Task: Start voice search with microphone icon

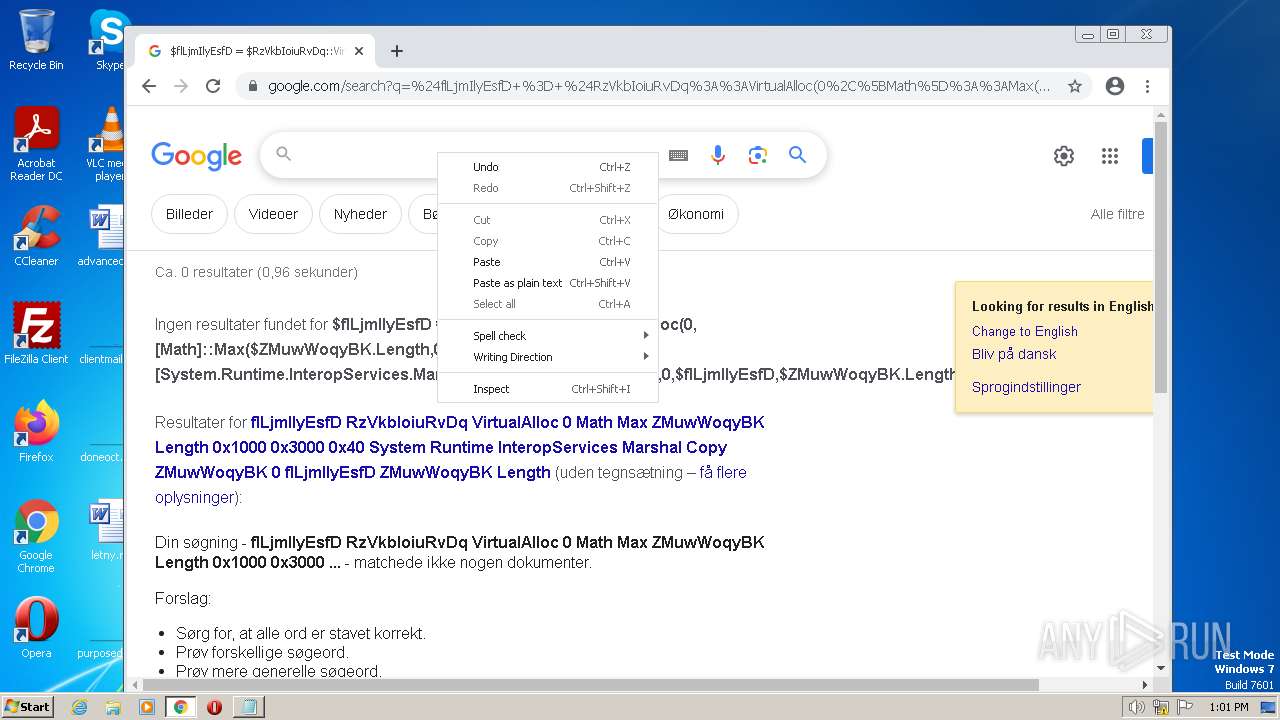Action: (x=718, y=155)
